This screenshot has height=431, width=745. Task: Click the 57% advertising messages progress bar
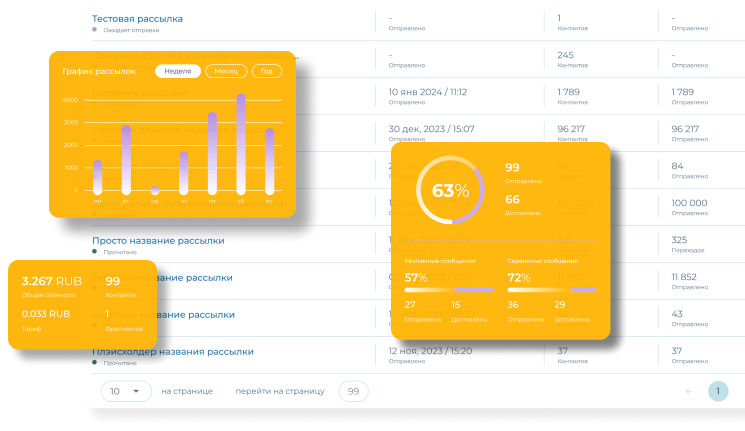(448, 290)
